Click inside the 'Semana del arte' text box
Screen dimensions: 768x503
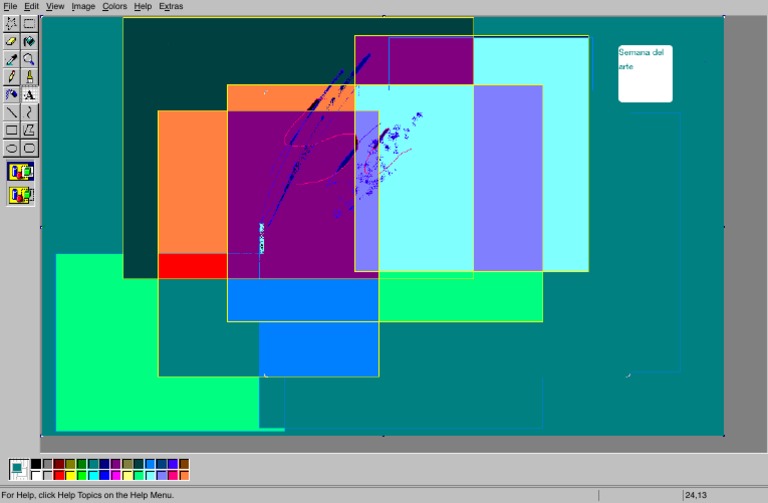[645, 73]
